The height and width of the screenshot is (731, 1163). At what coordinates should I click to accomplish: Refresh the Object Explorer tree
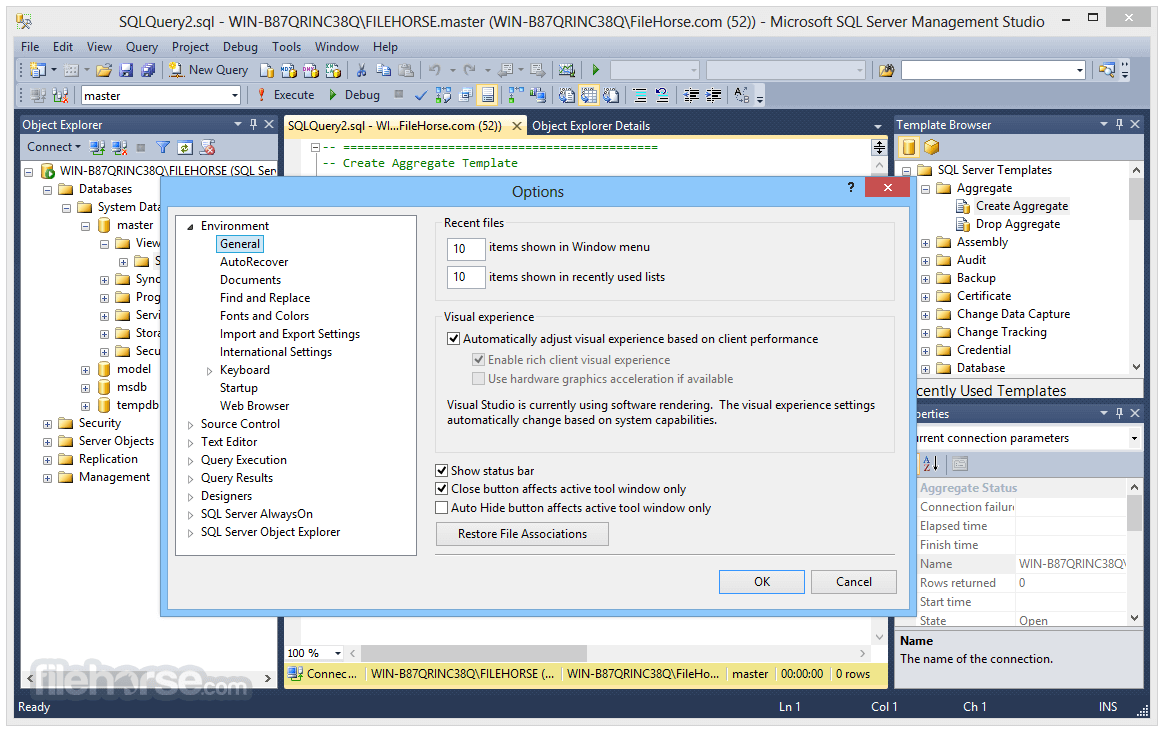click(x=185, y=147)
